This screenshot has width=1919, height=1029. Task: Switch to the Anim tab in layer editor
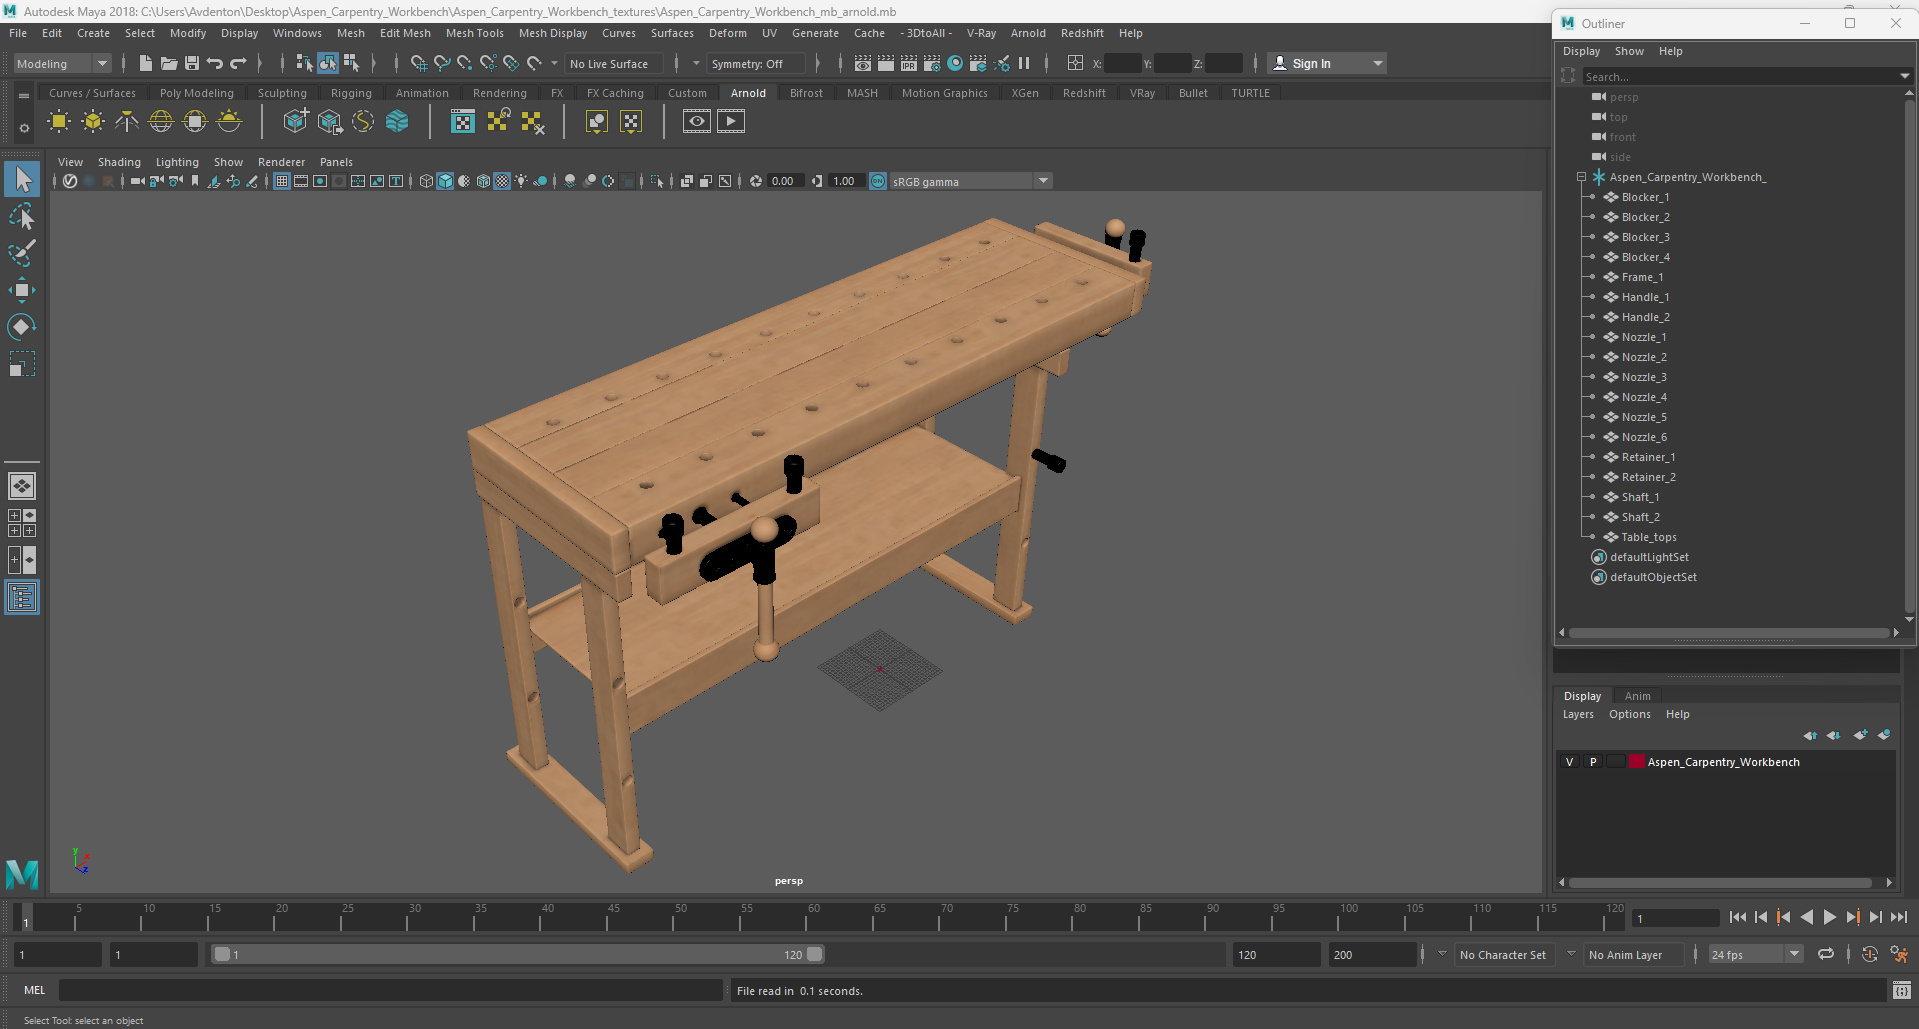[x=1637, y=696]
